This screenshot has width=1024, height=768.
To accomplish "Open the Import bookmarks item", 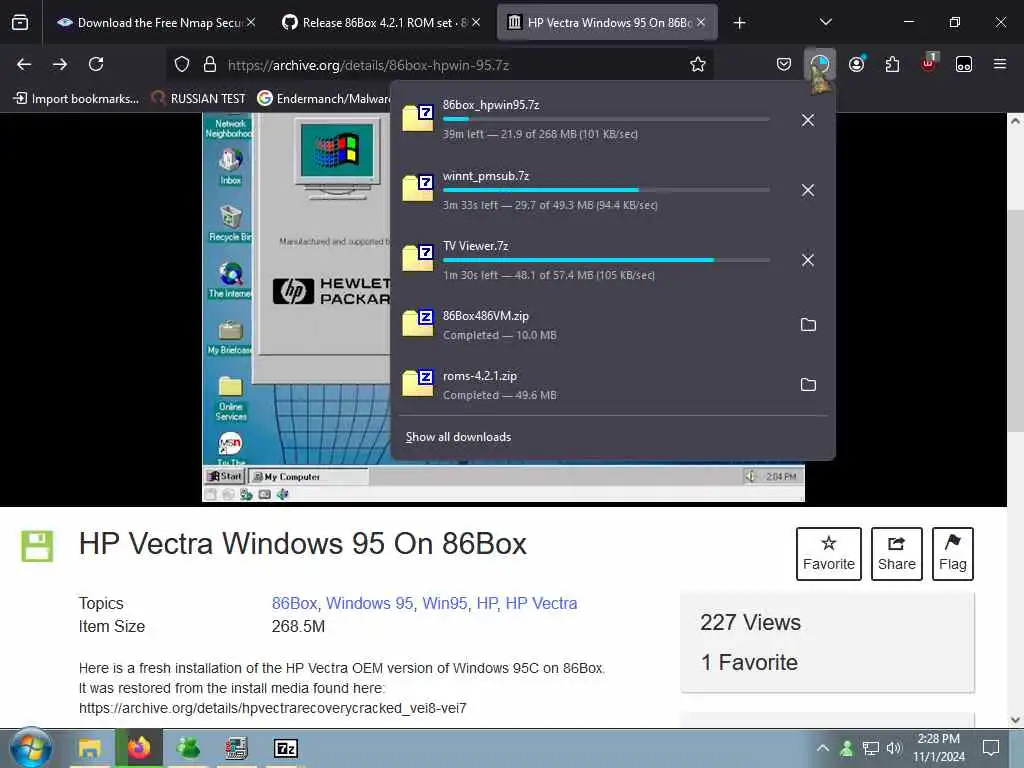I will [76, 99].
